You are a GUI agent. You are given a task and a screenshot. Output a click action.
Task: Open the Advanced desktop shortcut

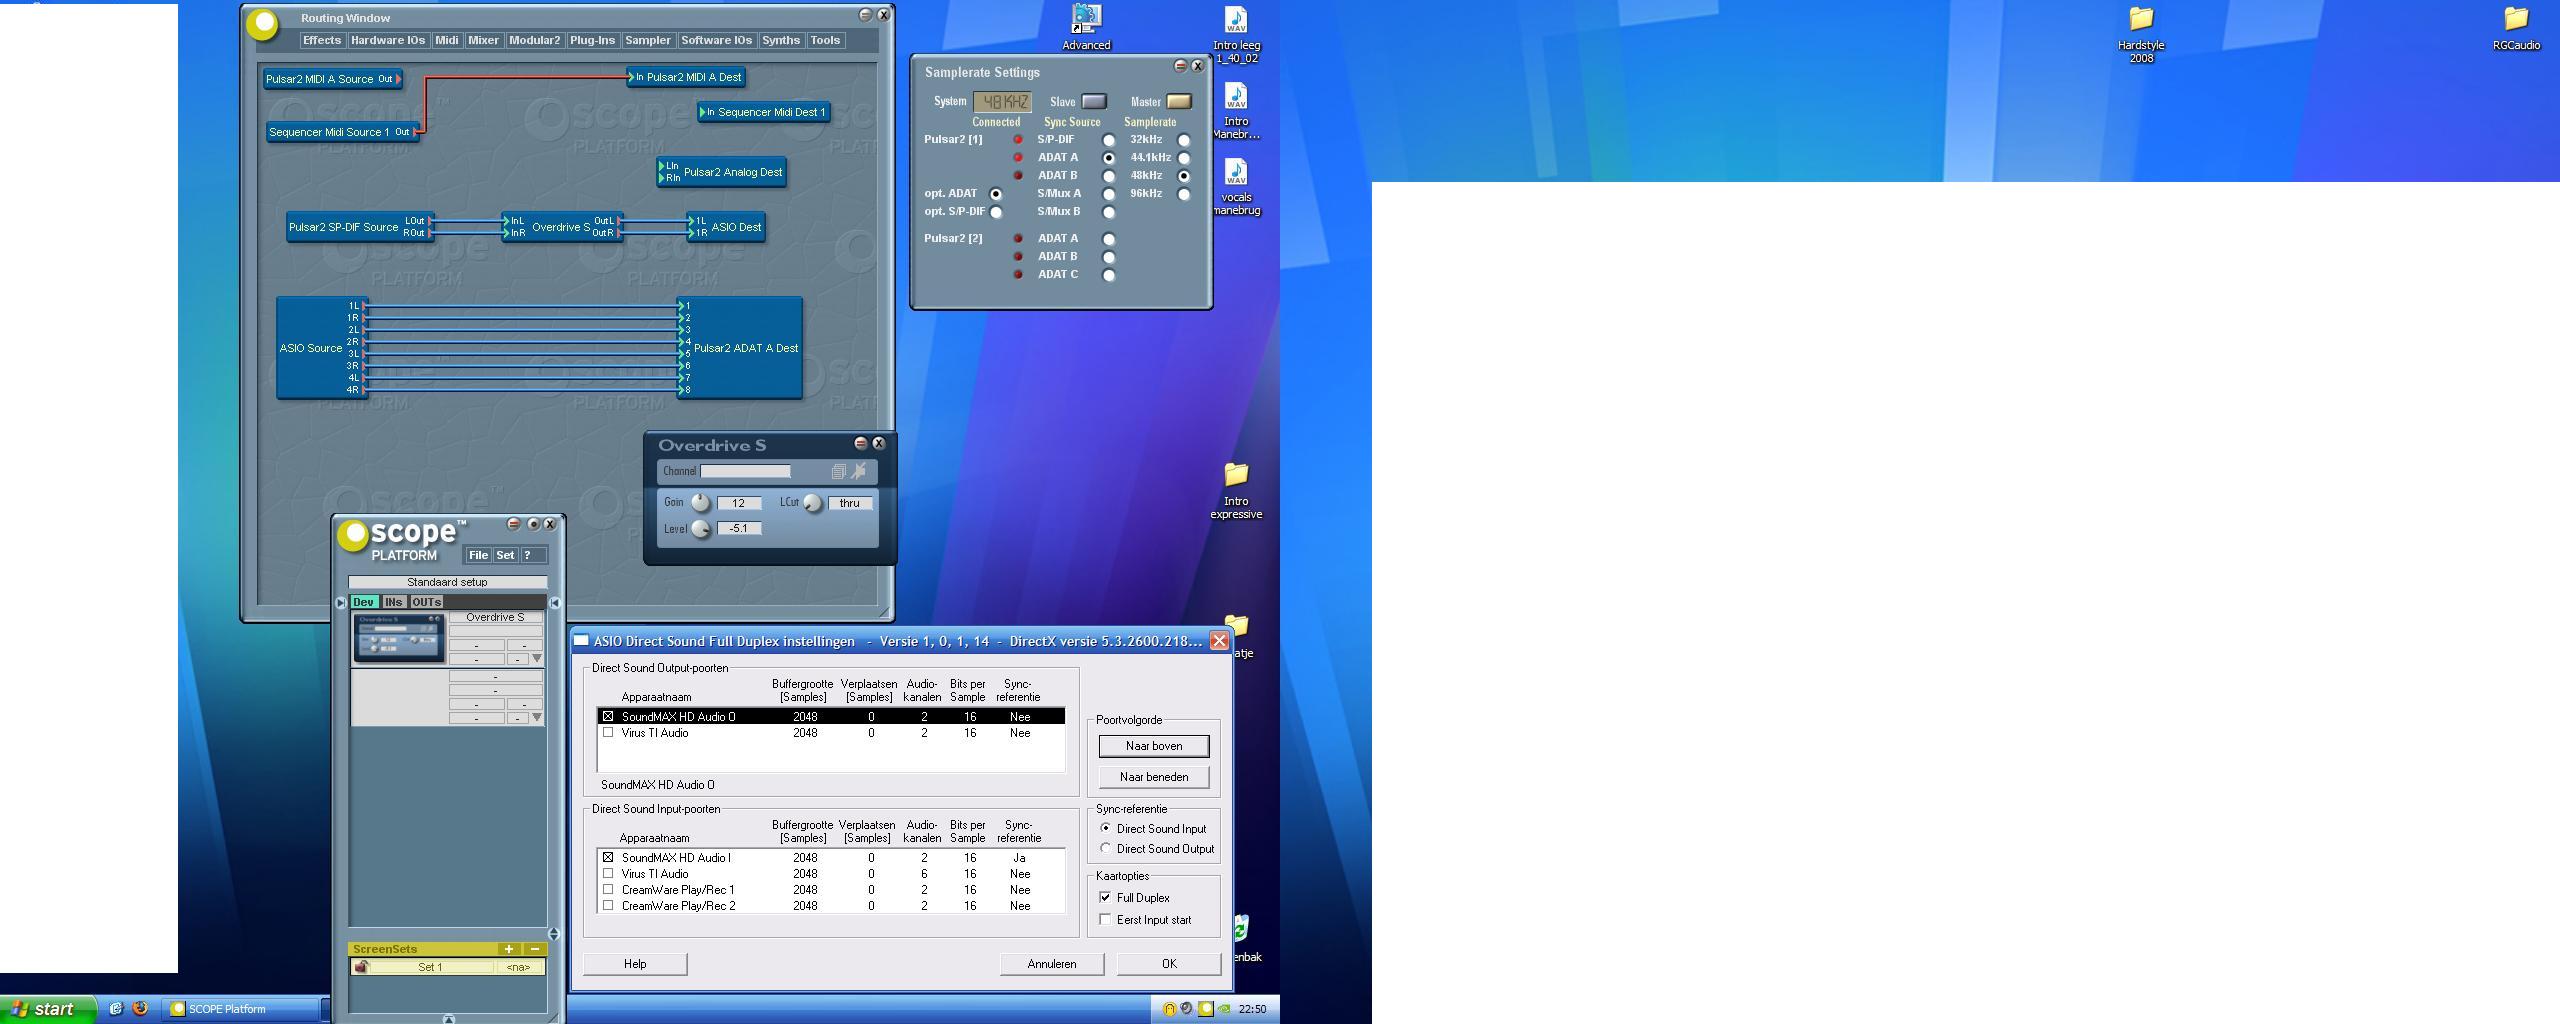point(1086,27)
